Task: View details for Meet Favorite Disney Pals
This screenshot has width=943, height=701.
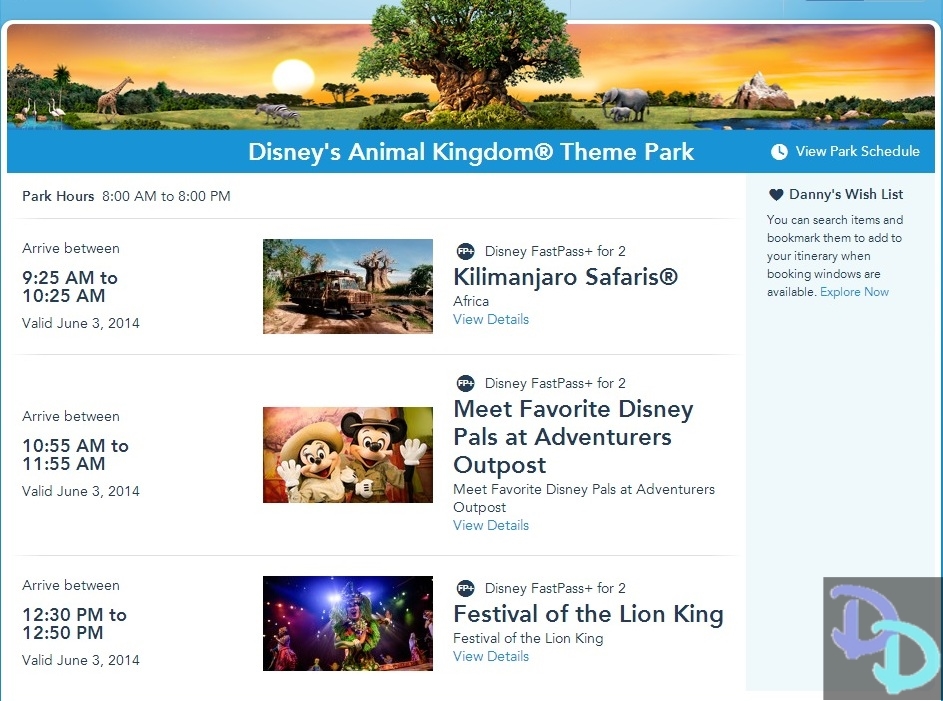Action: pos(491,526)
